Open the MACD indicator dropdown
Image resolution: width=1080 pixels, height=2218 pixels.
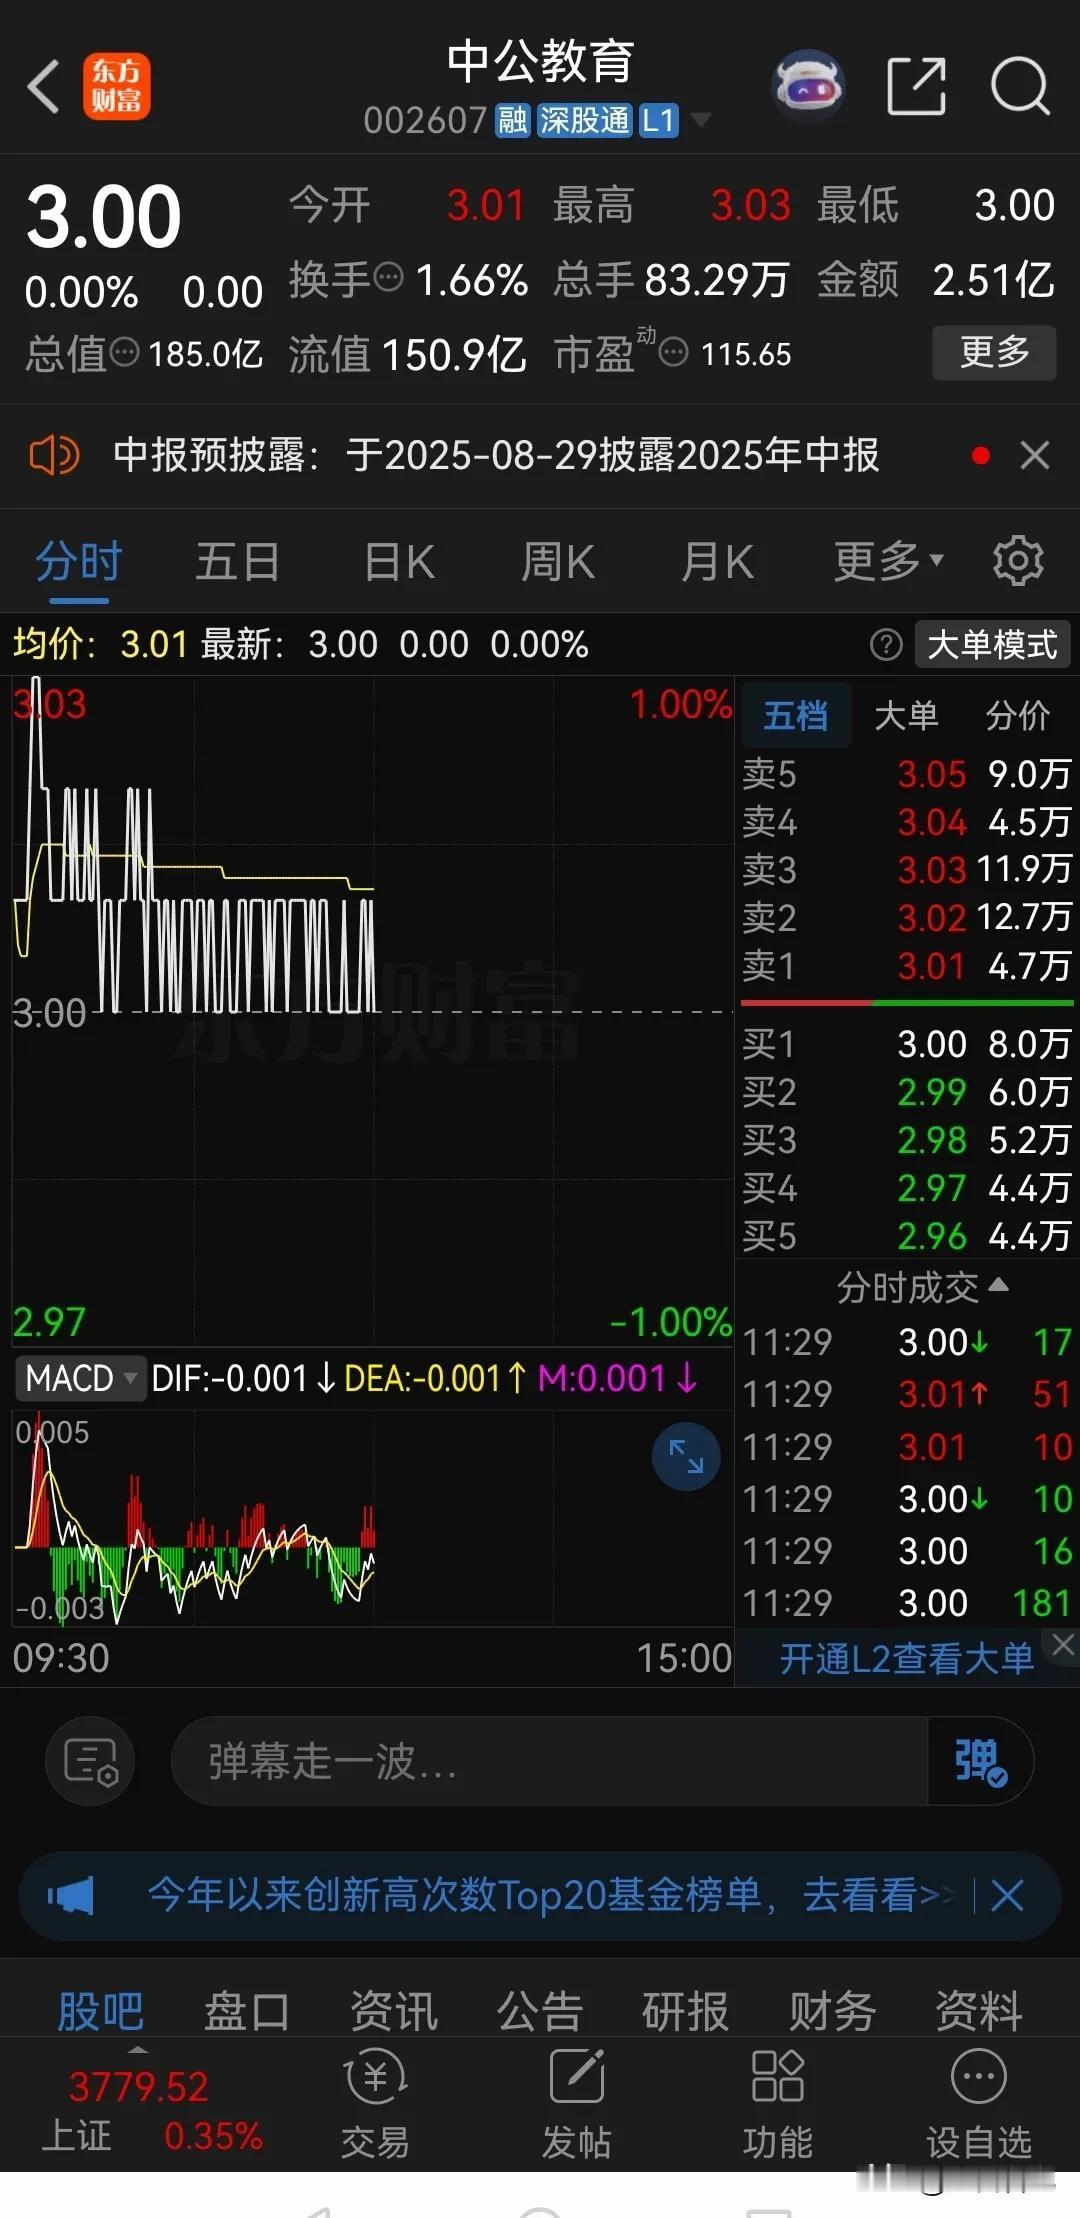click(80, 1378)
